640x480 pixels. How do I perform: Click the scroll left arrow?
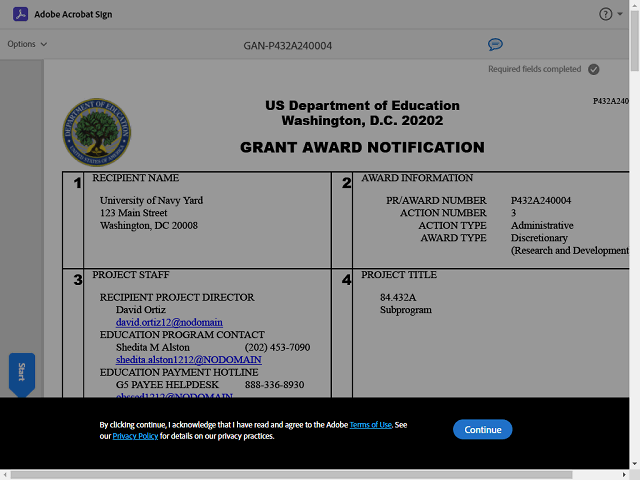pyautogui.click(x=4, y=475)
